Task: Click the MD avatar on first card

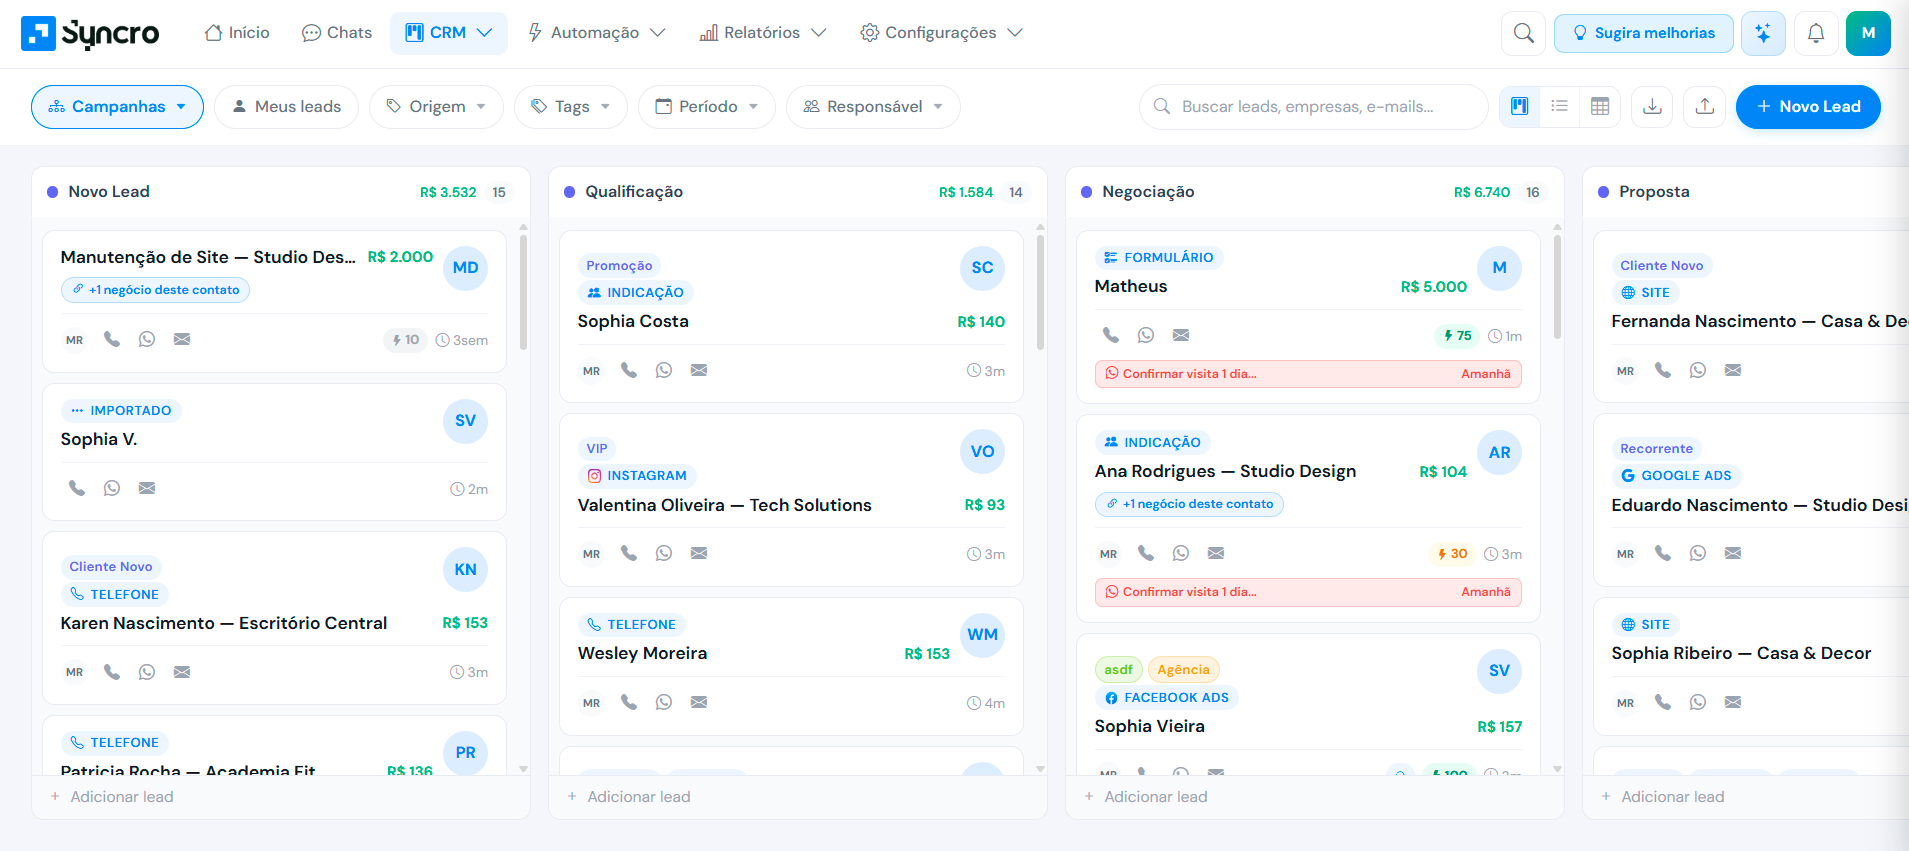Action: 465,268
